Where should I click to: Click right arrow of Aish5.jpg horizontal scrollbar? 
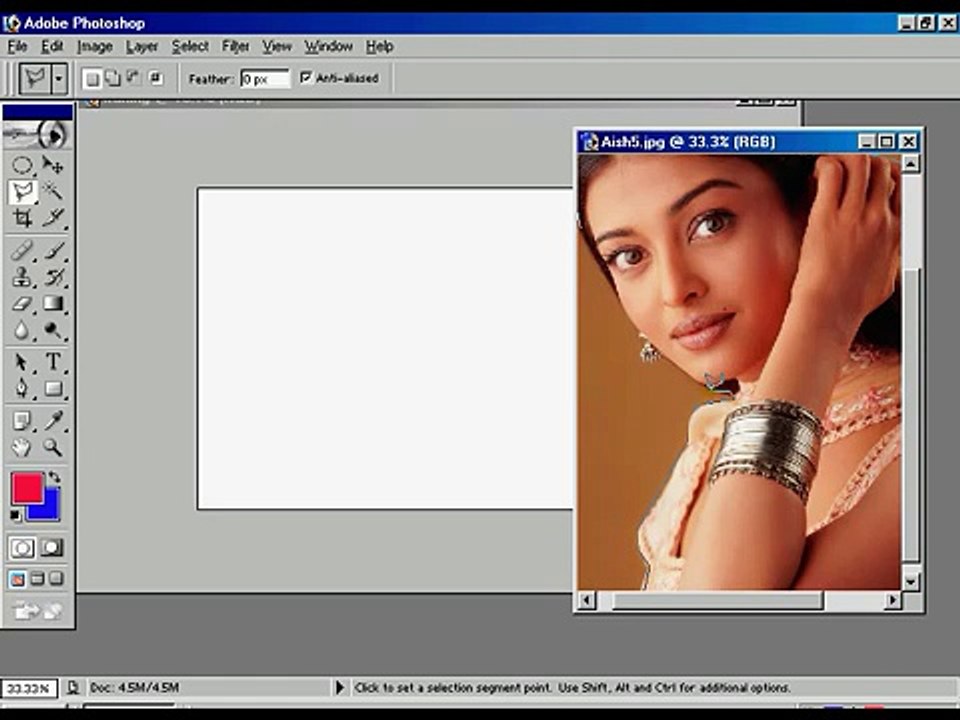pyautogui.click(x=892, y=601)
